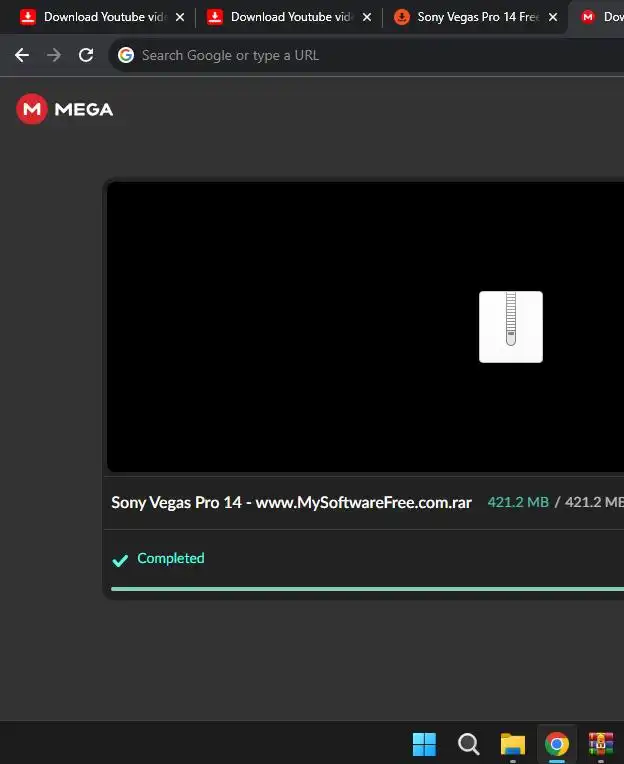Click the Google icon in the address bar
Viewport: 624px width, 764px height.
pos(126,55)
